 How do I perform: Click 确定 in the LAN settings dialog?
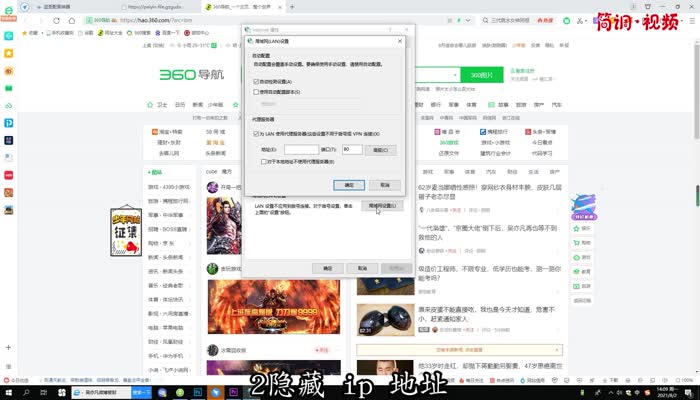click(x=349, y=185)
